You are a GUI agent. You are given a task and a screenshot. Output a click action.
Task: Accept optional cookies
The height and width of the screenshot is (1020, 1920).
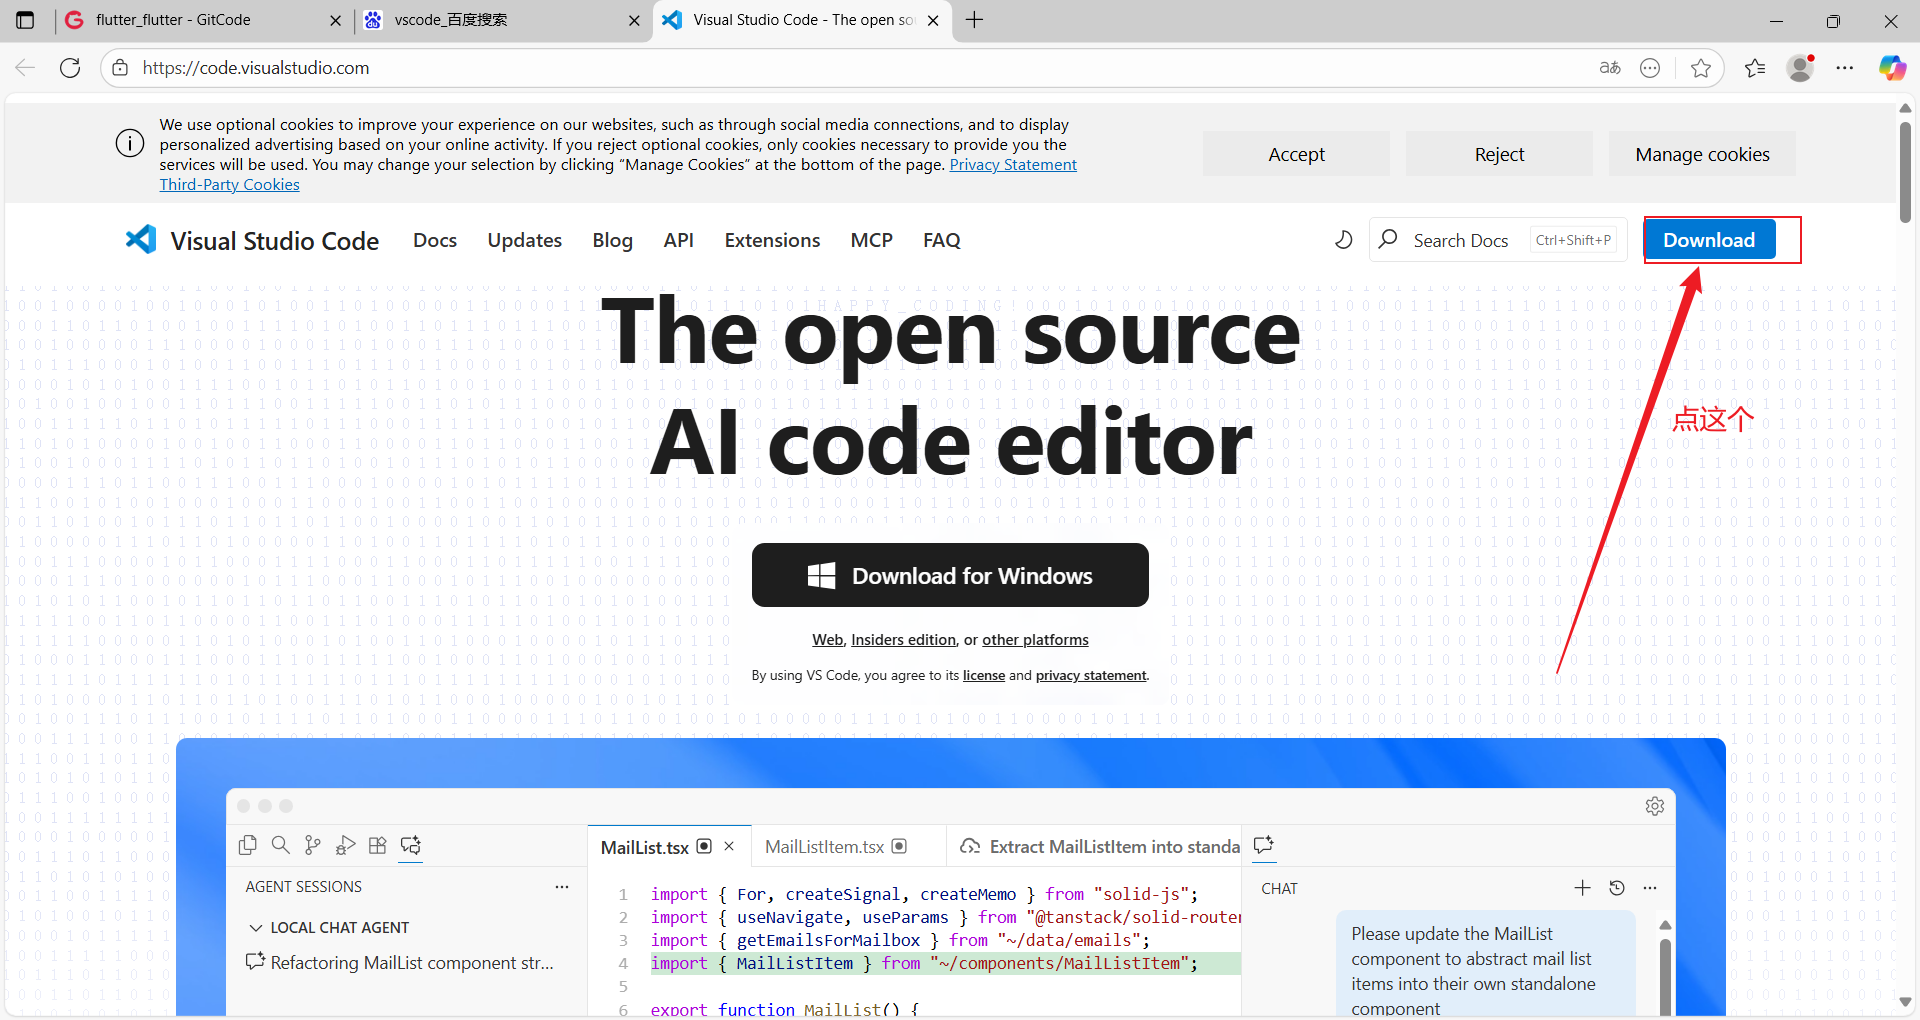pos(1296,154)
